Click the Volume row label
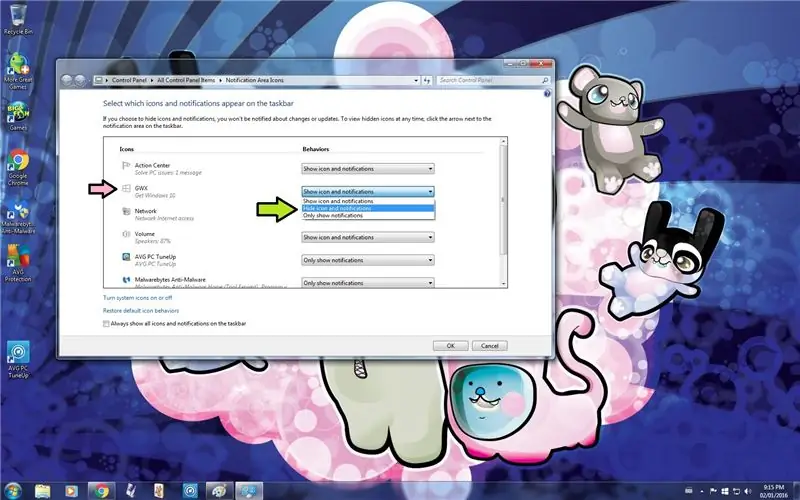The width and height of the screenshot is (800, 500). click(x=144, y=234)
